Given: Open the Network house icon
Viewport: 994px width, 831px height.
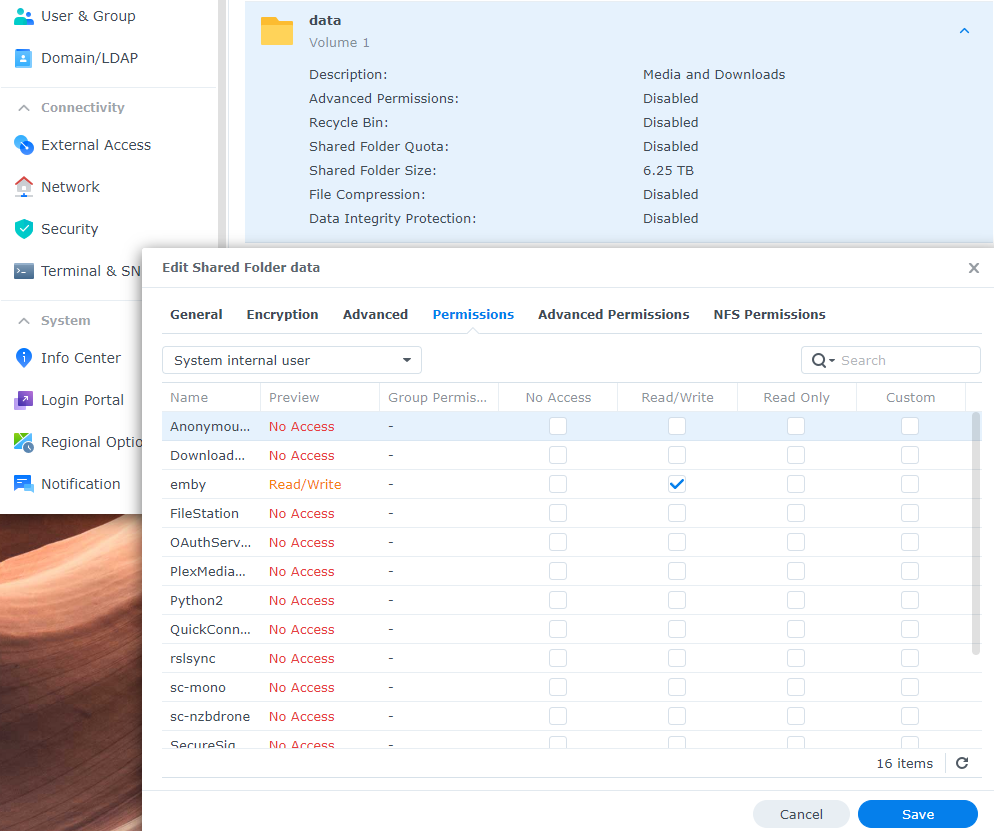Looking at the screenshot, I should pos(24,187).
